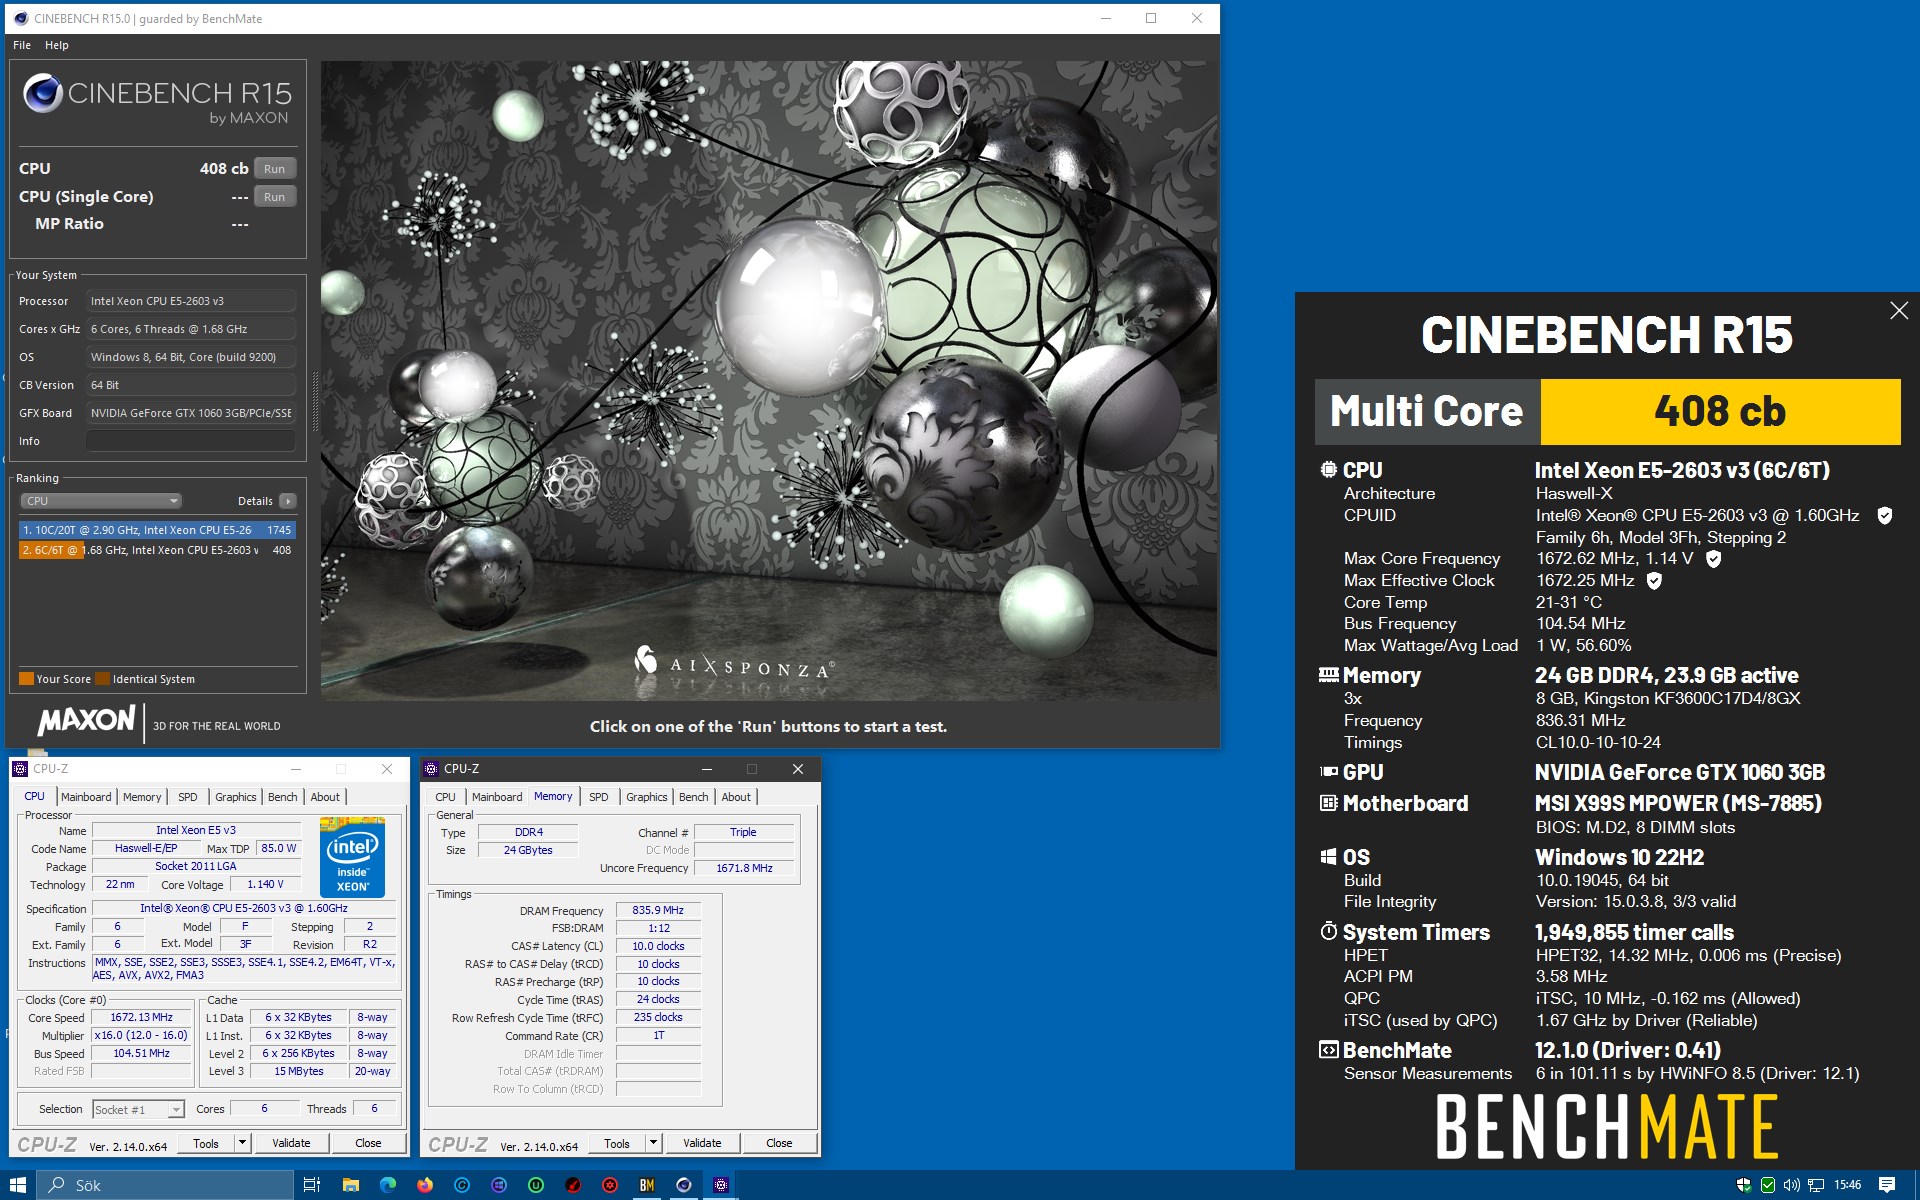Select ranking row 2 with score 408
Image resolution: width=1920 pixels, height=1200 pixels.
pos(157,550)
